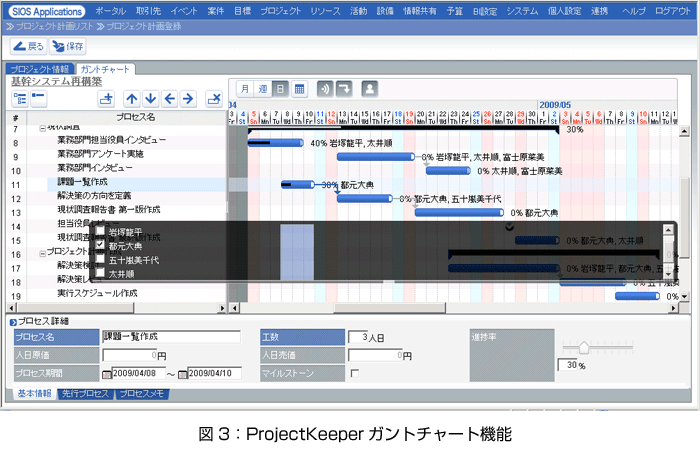Screen dimensions: 700x450
Task: Click the right arrow of the process list horizontal scrollbar
Action: click(222, 308)
